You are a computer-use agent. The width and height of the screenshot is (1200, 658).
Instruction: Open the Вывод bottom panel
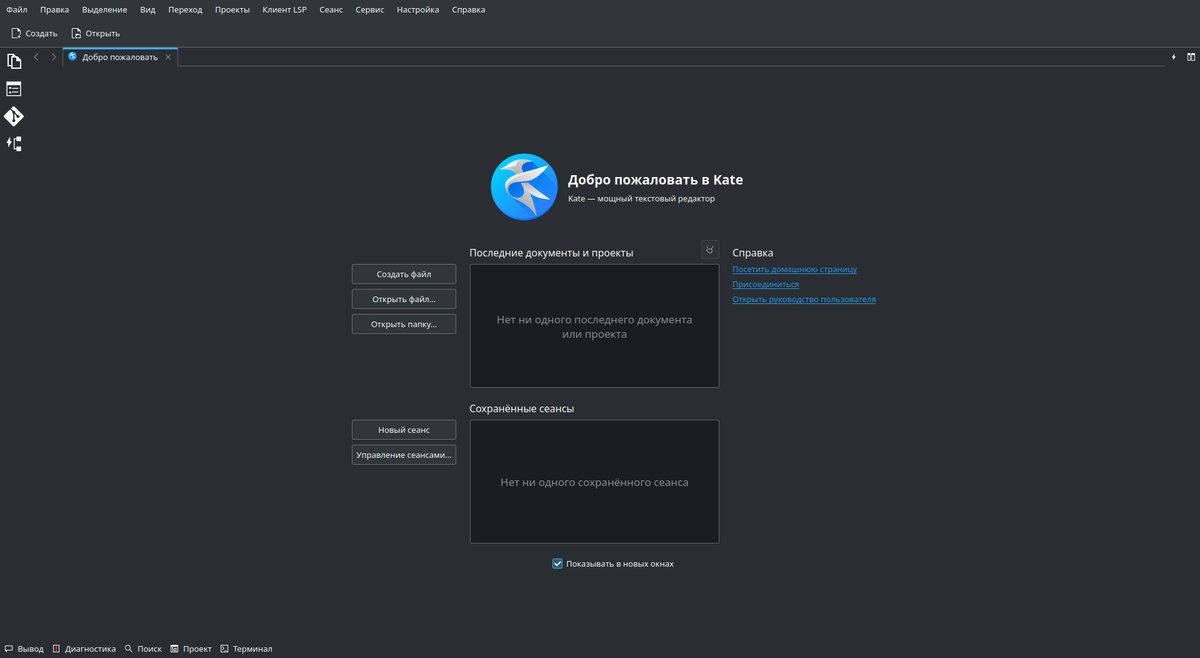click(x=24, y=649)
